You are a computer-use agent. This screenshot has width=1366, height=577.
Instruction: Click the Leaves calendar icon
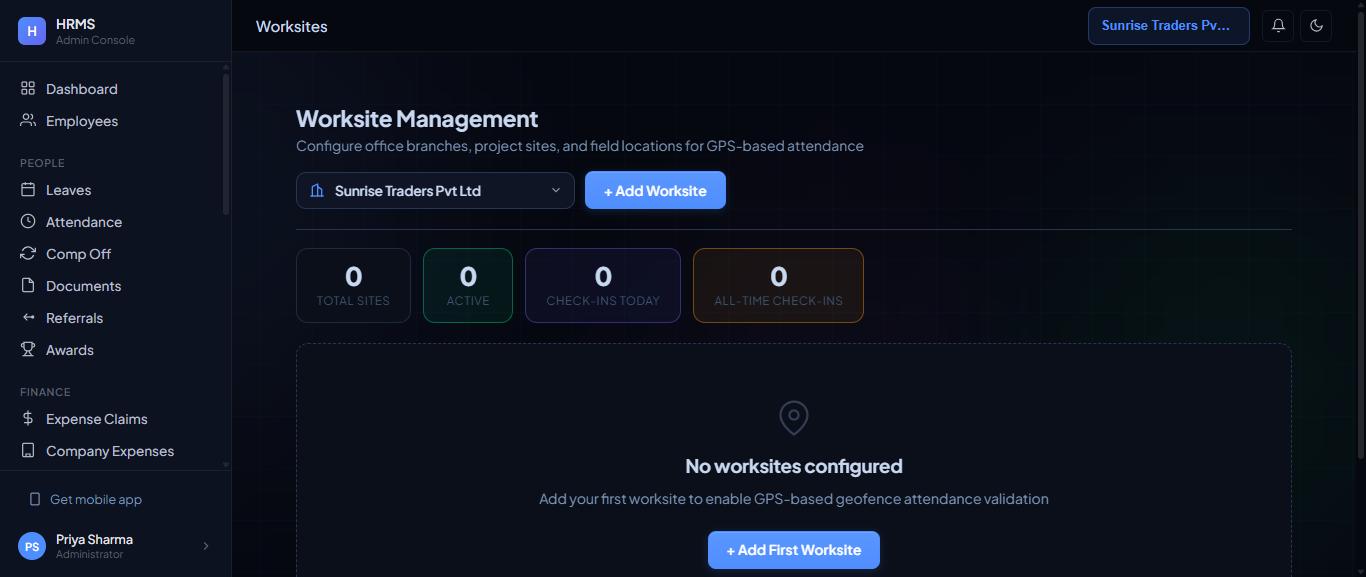(28, 190)
